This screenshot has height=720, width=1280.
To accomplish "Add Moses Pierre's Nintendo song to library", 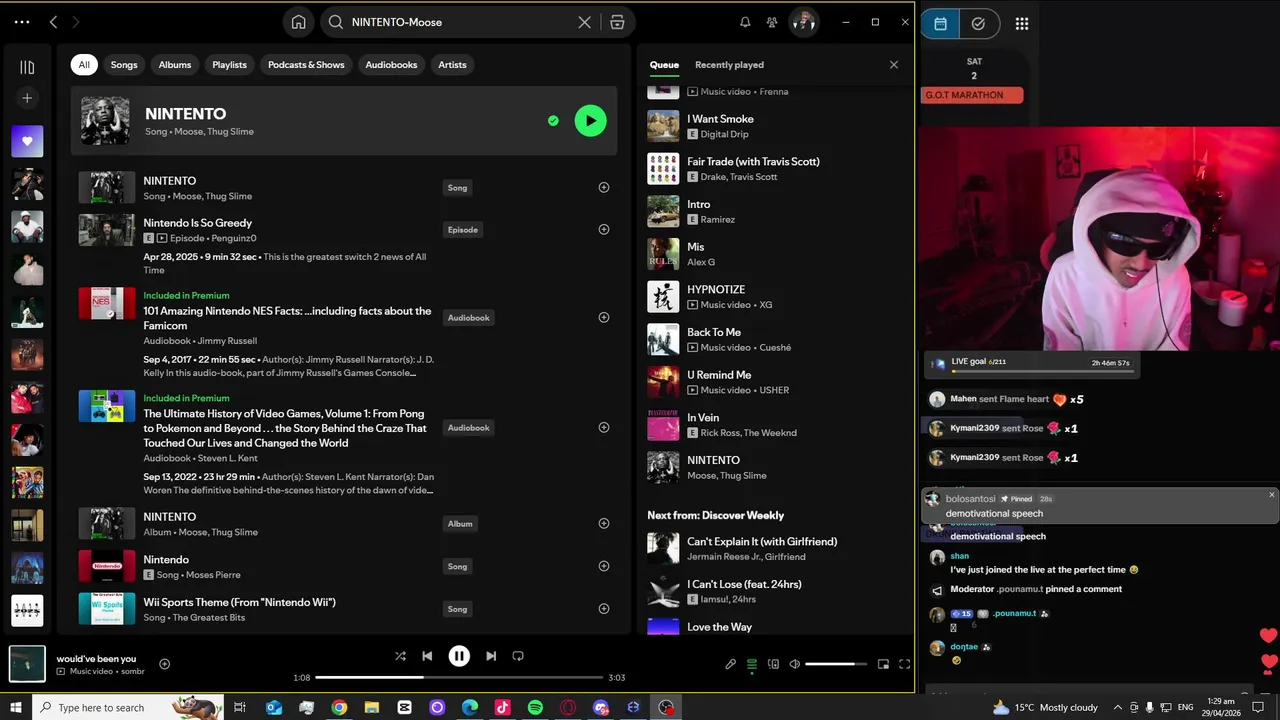I will coord(603,566).
